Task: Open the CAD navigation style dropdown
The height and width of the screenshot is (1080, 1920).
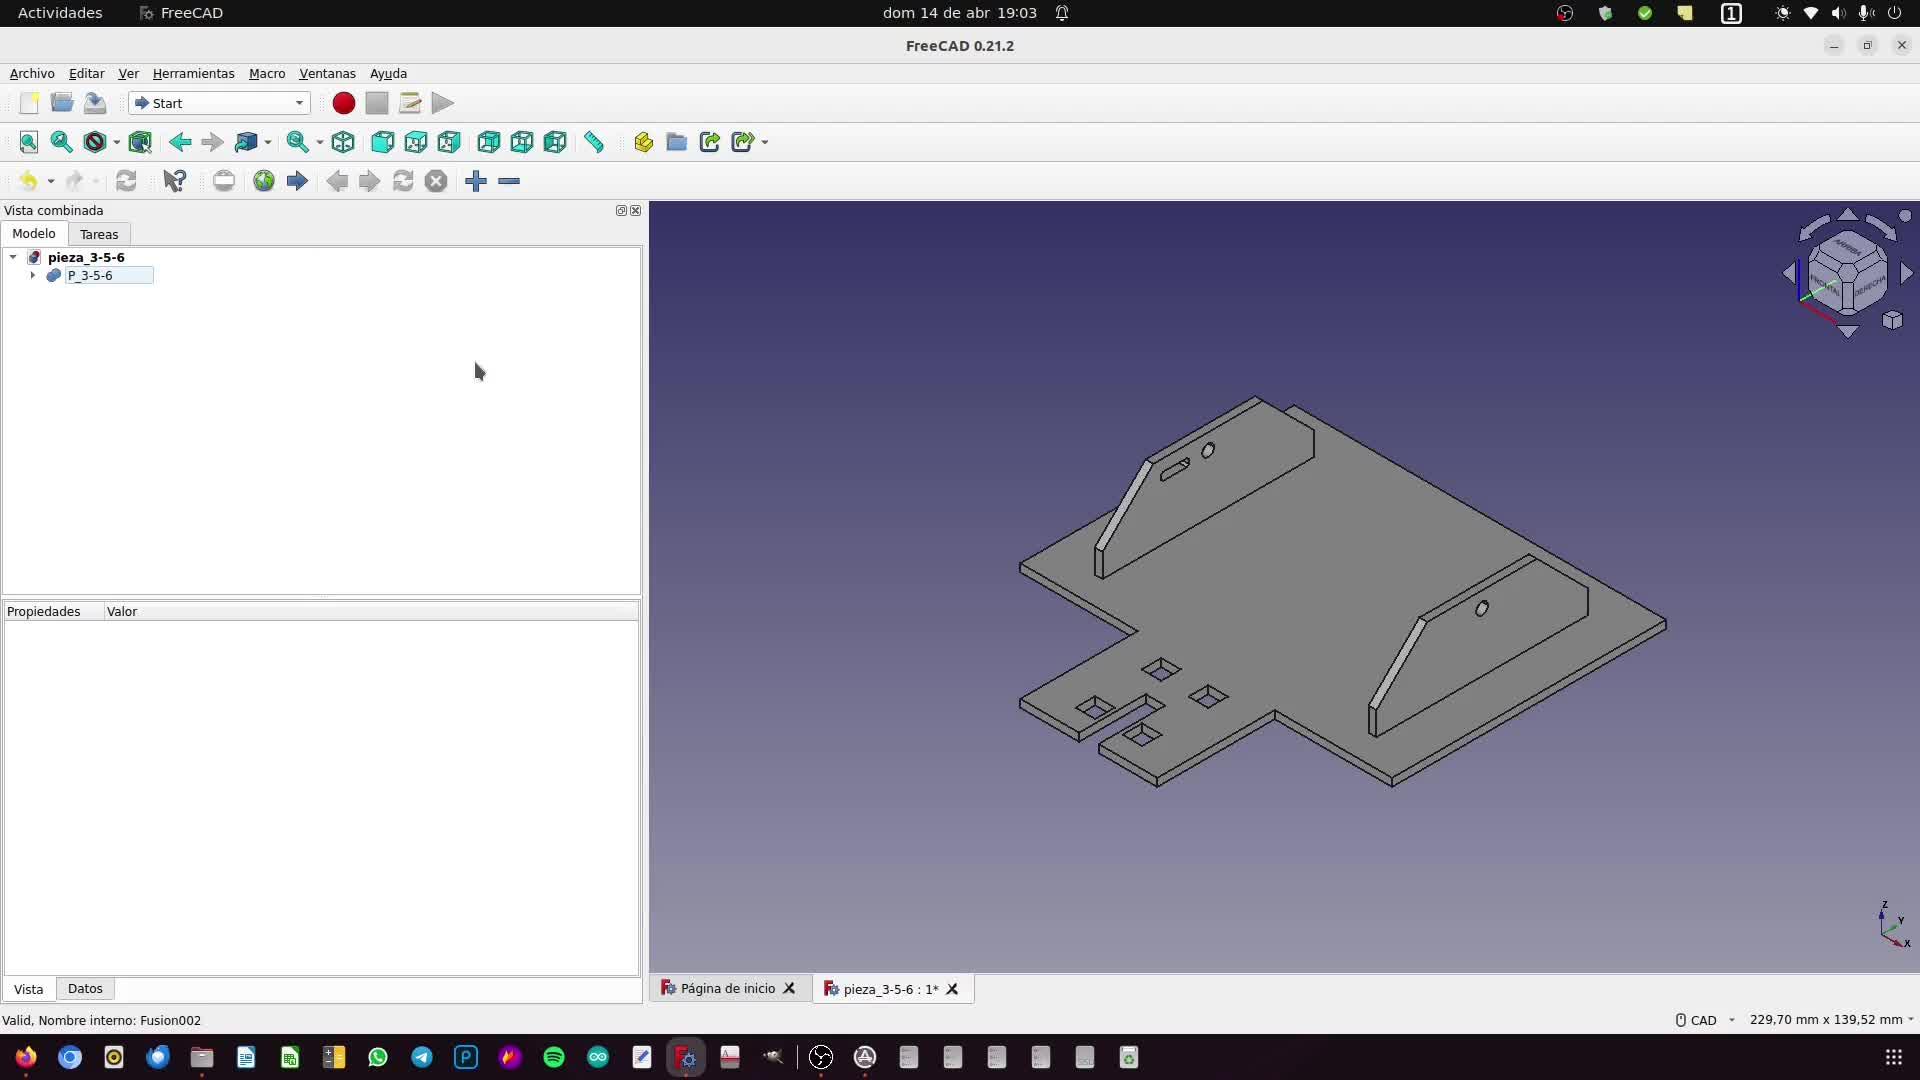Action: (1704, 1020)
